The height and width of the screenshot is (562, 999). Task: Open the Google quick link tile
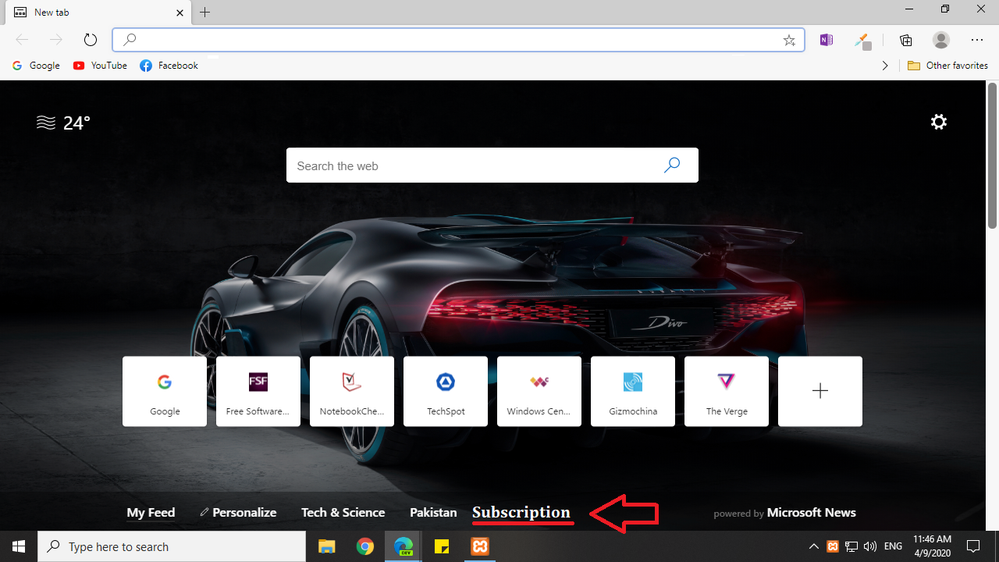[x=164, y=391]
